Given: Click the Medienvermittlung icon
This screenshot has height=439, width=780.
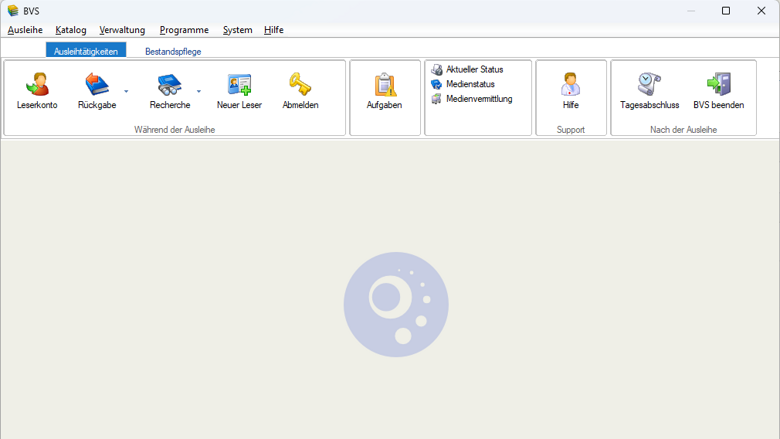Looking at the screenshot, I should (x=436, y=99).
